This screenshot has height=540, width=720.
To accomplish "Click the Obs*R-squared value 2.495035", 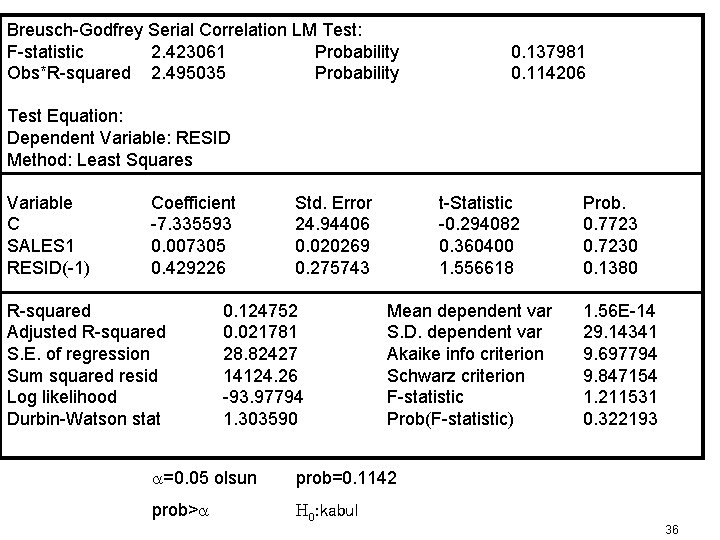I will click(188, 73).
